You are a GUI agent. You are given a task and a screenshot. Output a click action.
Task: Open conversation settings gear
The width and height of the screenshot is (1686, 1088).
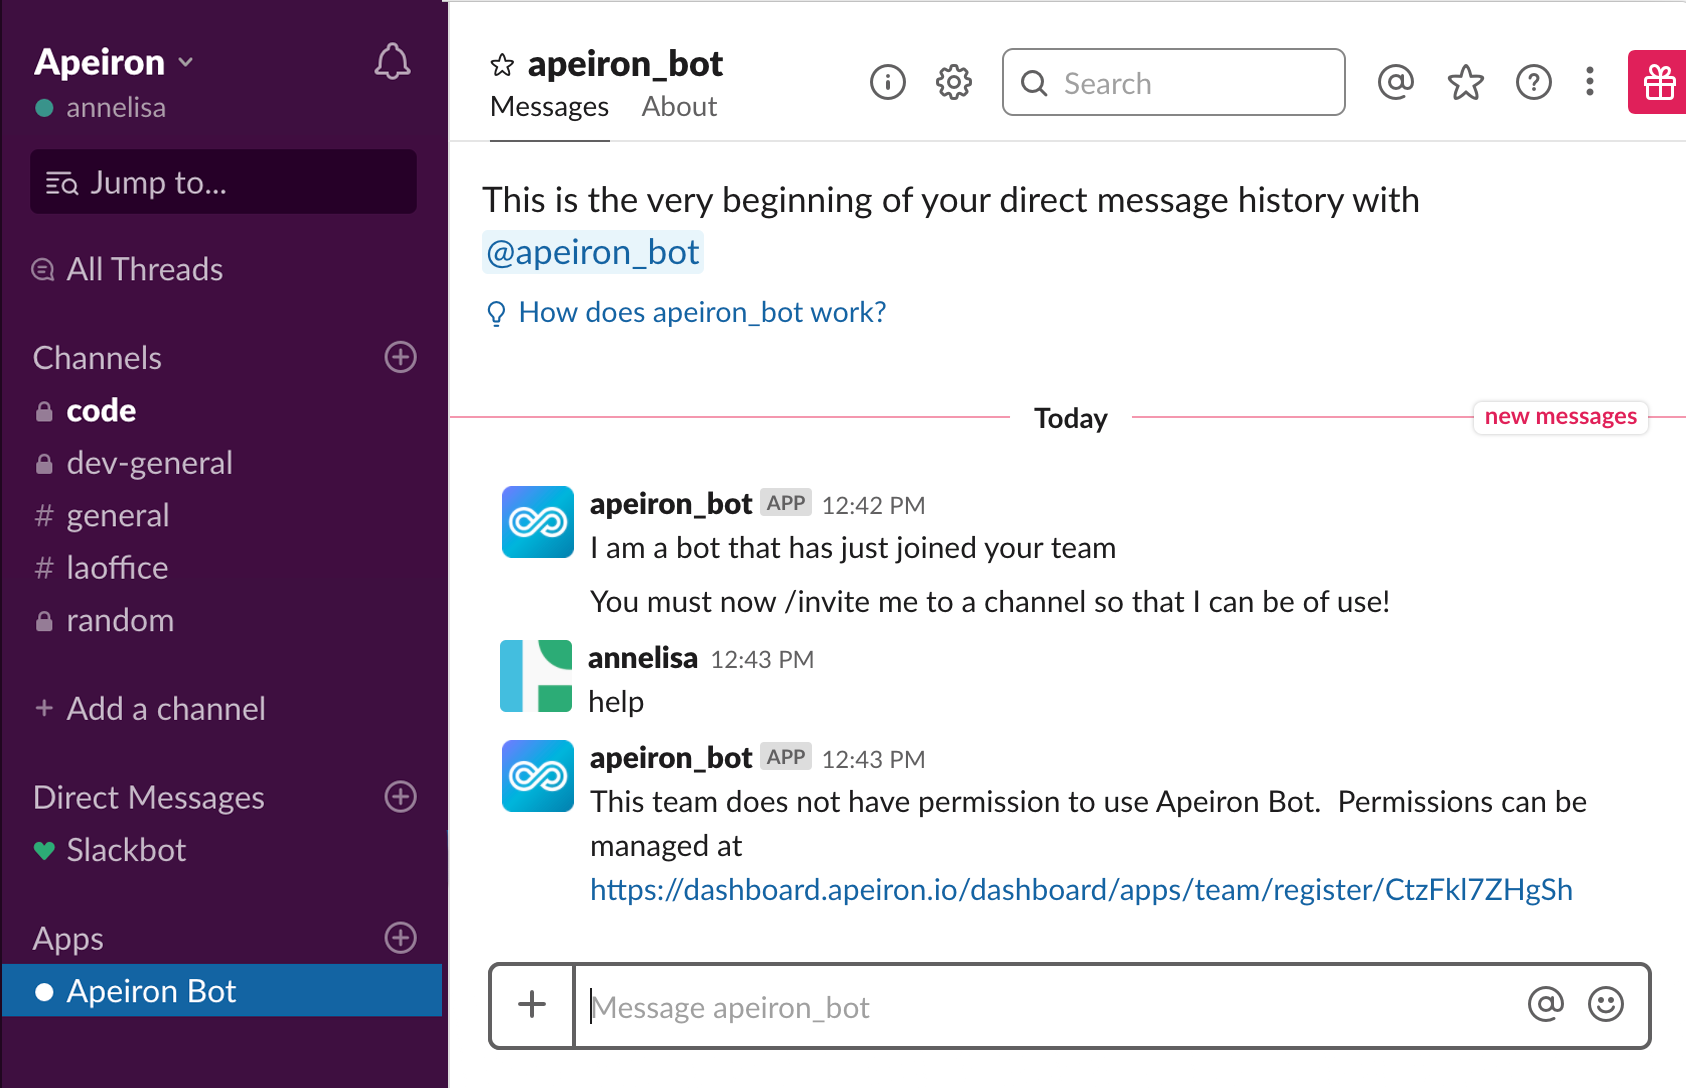(x=954, y=82)
